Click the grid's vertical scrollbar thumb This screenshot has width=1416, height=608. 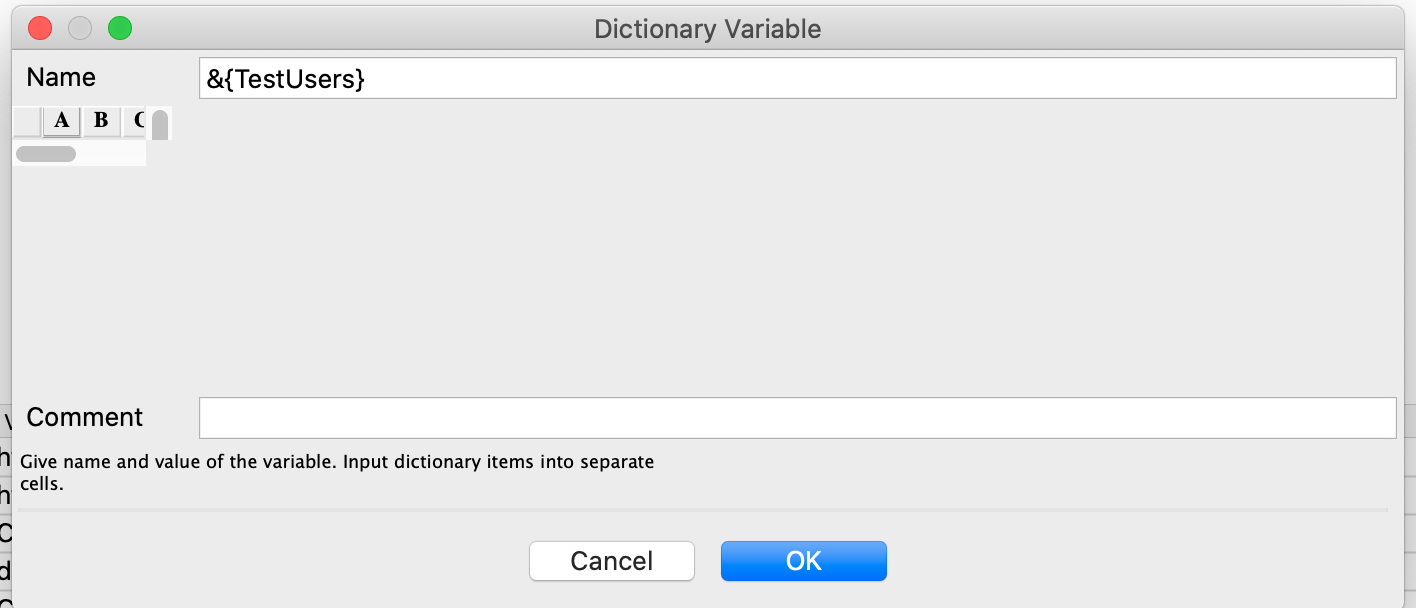point(159,124)
